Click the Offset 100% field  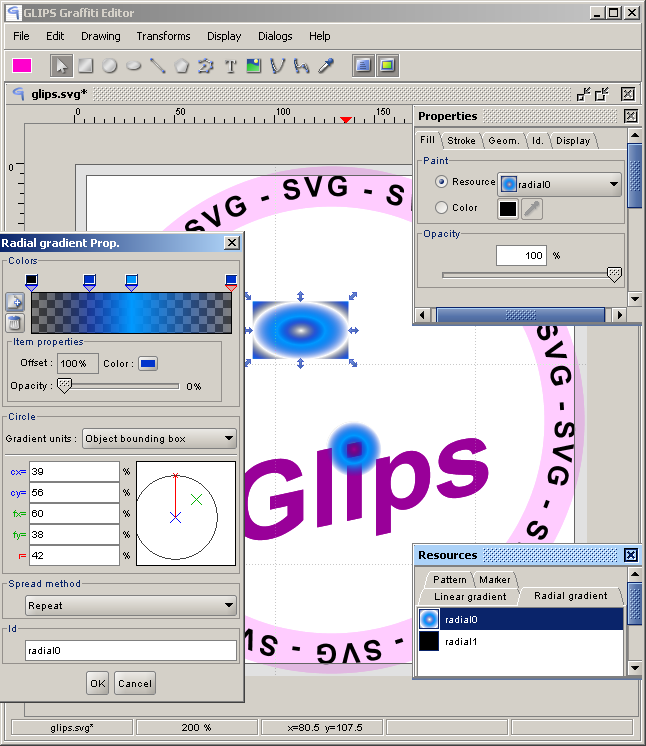pos(78,363)
